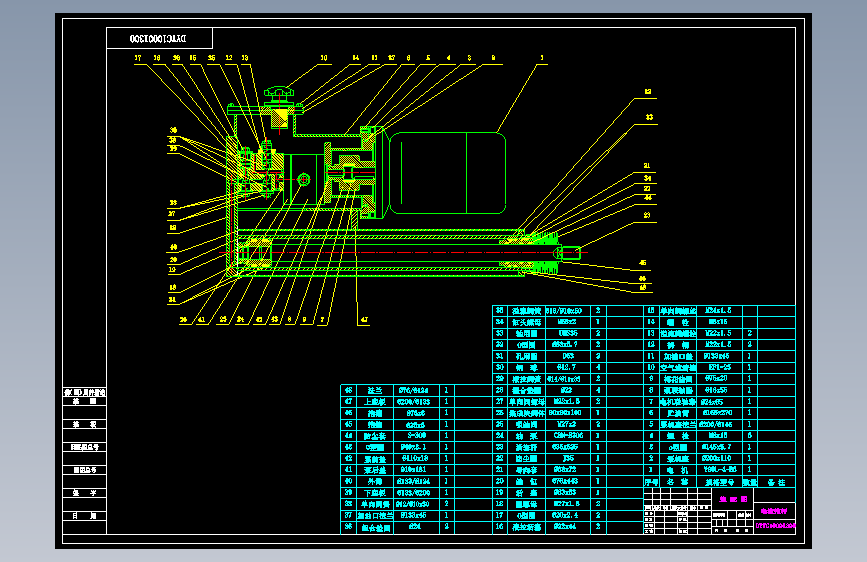Click the 下底板 name cell in row 39
Screen dimensions: 867x562
point(375,492)
